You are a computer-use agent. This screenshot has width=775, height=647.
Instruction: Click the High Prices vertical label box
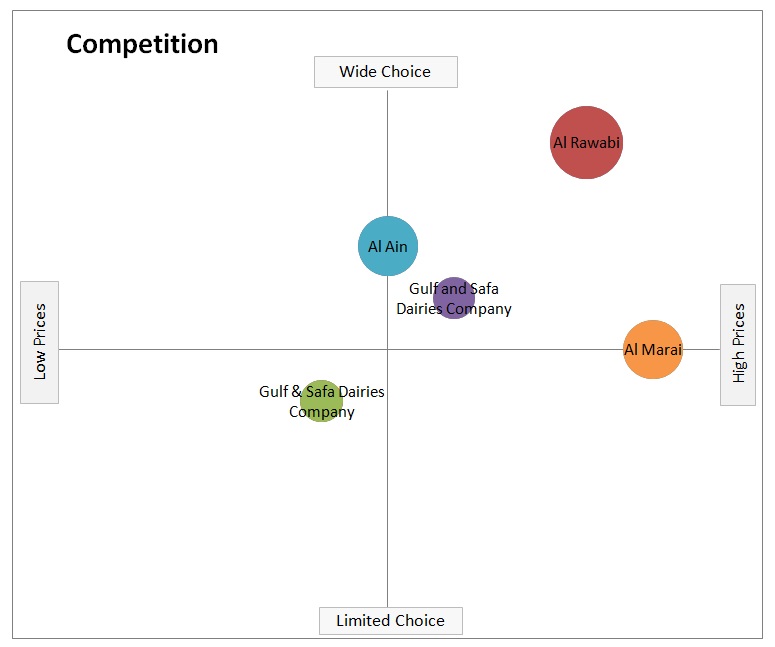coord(738,344)
